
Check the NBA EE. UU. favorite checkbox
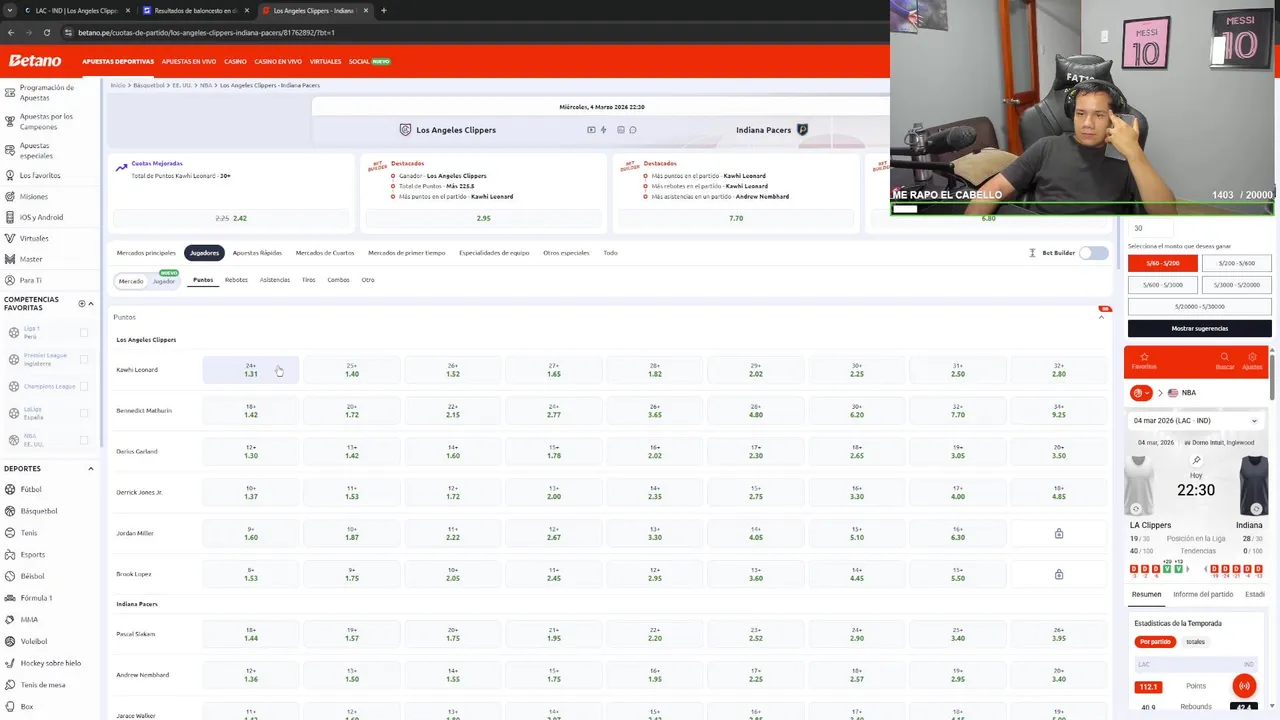84,440
